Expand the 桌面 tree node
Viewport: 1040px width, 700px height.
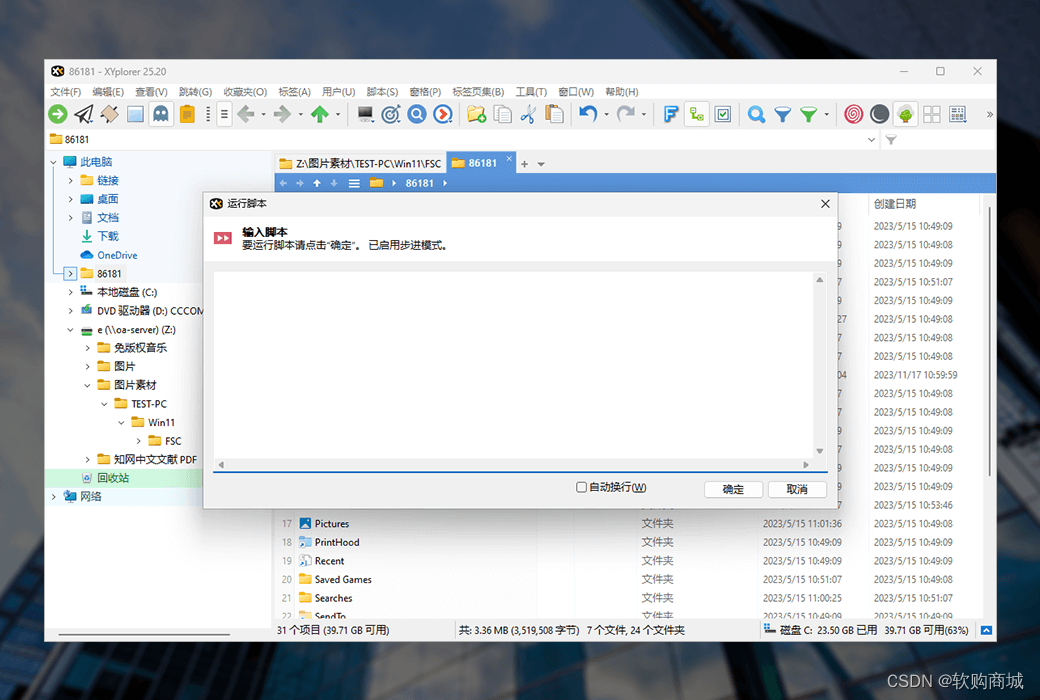70,199
